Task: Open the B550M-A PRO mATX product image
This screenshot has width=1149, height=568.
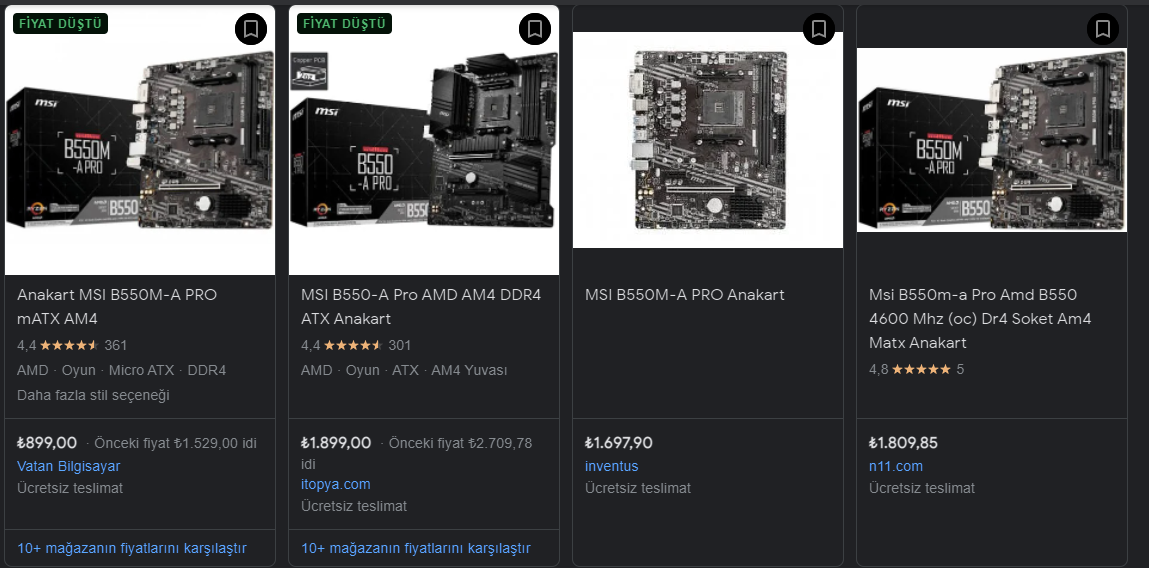Action: (x=140, y=140)
